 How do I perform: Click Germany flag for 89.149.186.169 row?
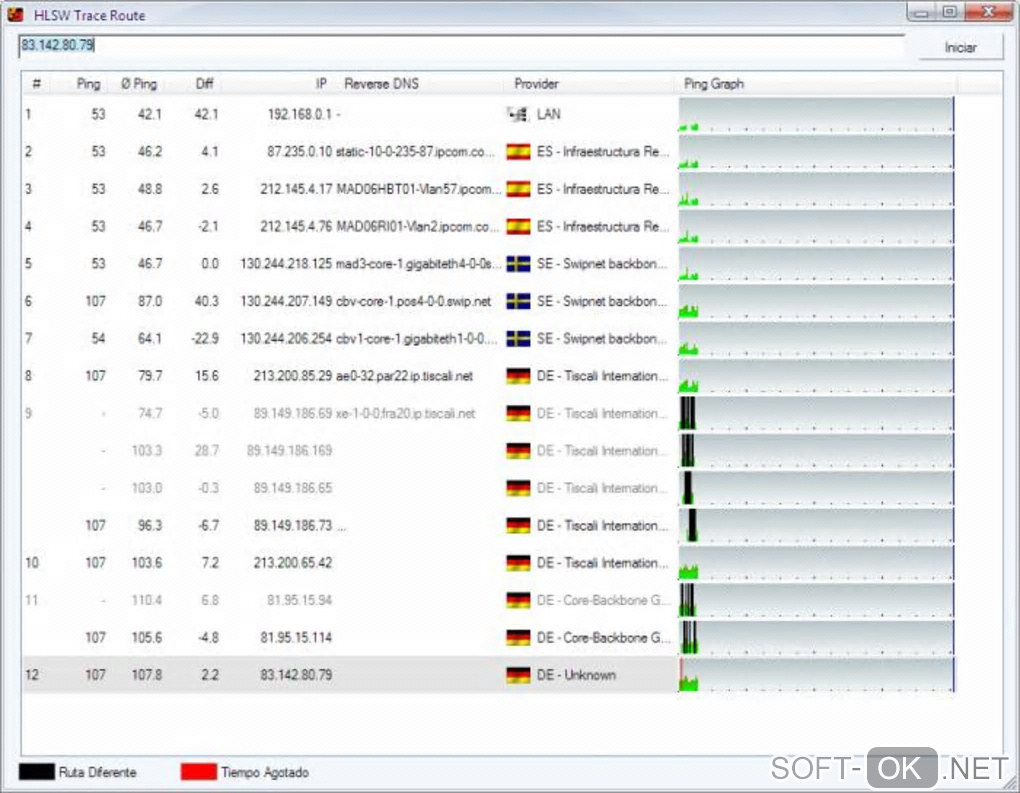click(518, 450)
